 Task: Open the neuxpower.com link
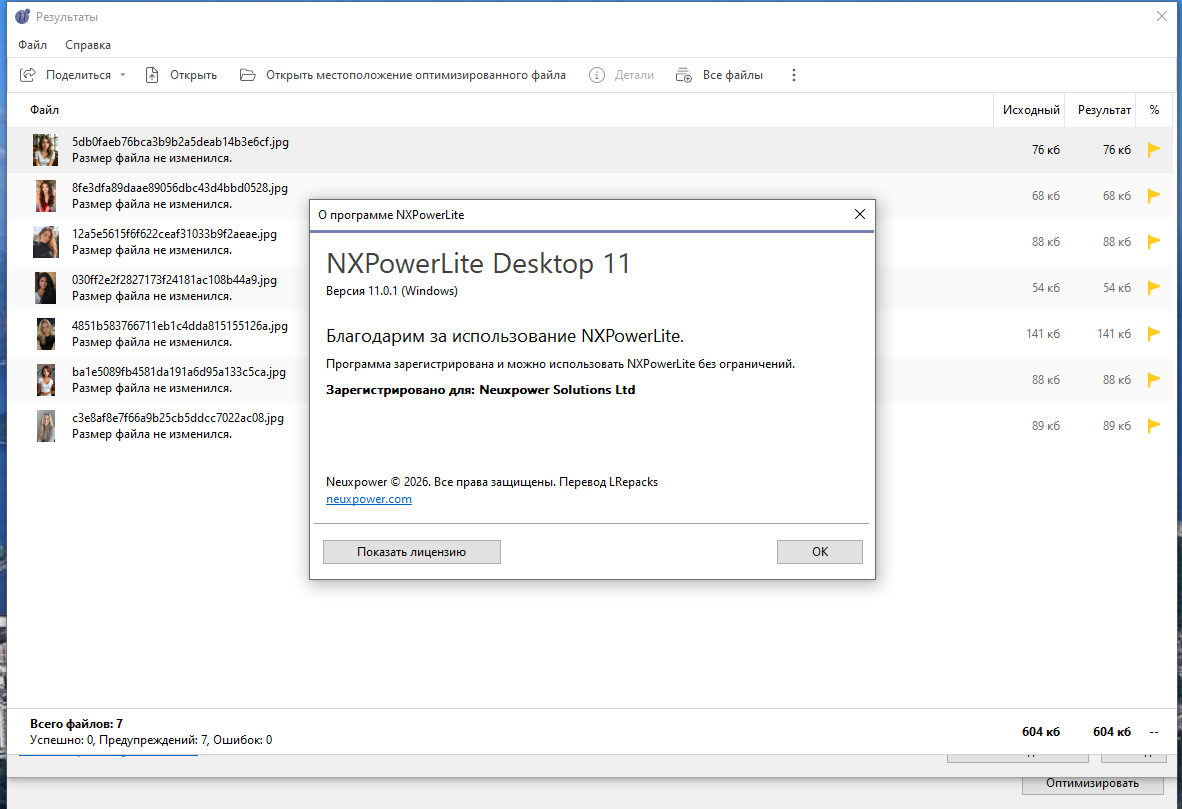pyautogui.click(x=369, y=499)
